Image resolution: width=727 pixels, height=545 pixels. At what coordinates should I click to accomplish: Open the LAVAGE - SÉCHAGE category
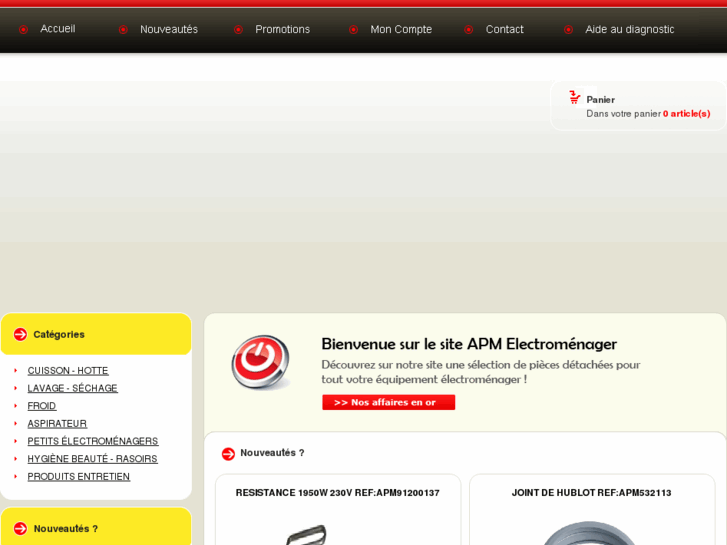click(72, 388)
